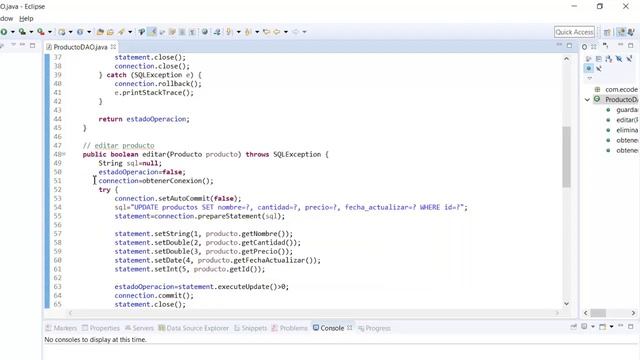Click the Open Type folder icon
The height and width of the screenshot is (360, 640).
click(100, 32)
